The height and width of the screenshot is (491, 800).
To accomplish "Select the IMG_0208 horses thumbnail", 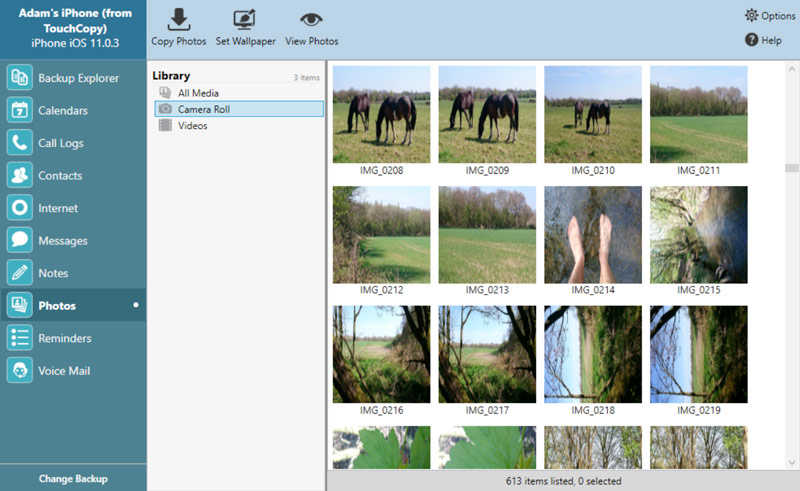I will click(x=382, y=114).
